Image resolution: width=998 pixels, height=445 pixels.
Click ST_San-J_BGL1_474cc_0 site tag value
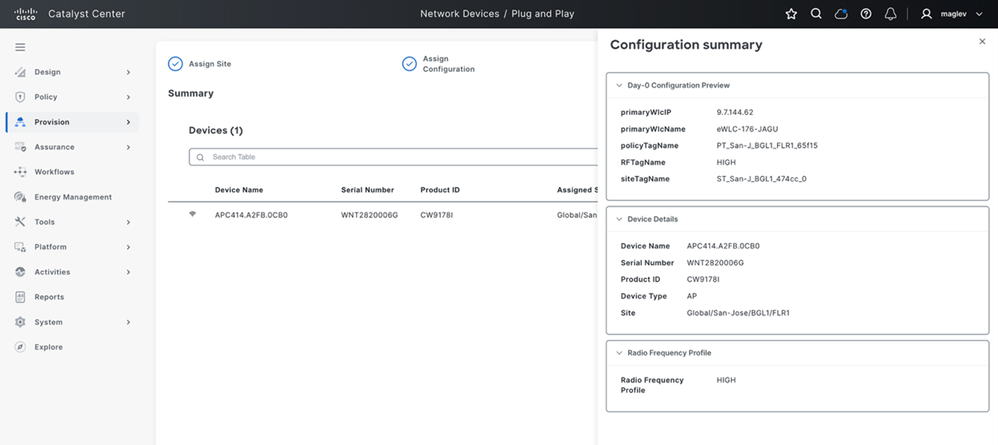coord(762,179)
